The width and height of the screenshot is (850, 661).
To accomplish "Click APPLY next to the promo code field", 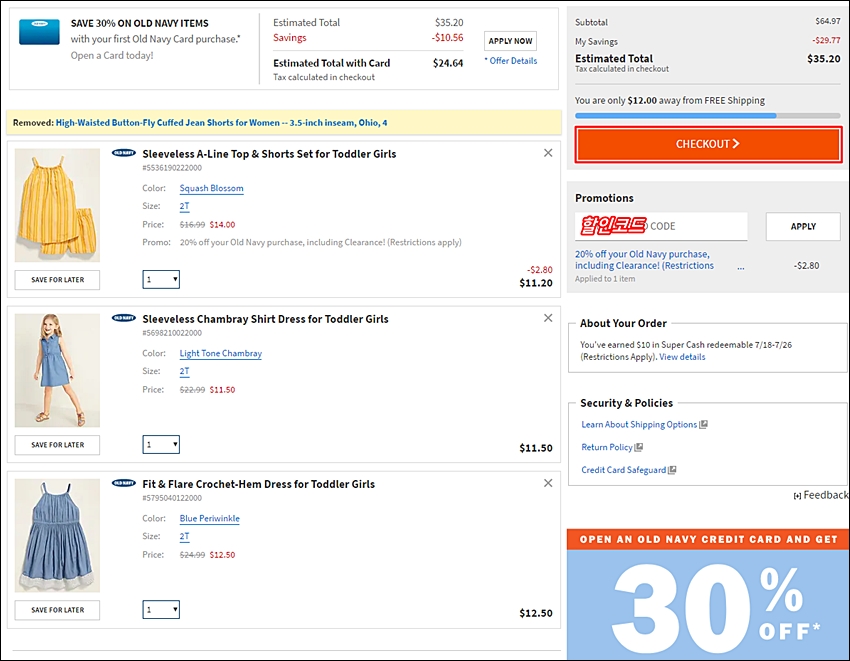I will click(x=803, y=226).
